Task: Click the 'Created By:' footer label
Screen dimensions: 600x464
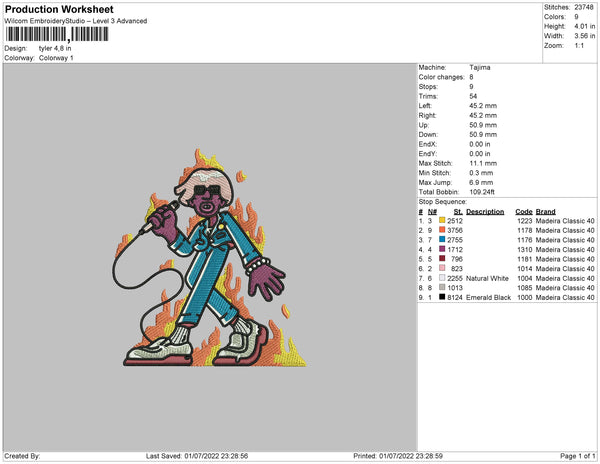Action: (x=22, y=456)
